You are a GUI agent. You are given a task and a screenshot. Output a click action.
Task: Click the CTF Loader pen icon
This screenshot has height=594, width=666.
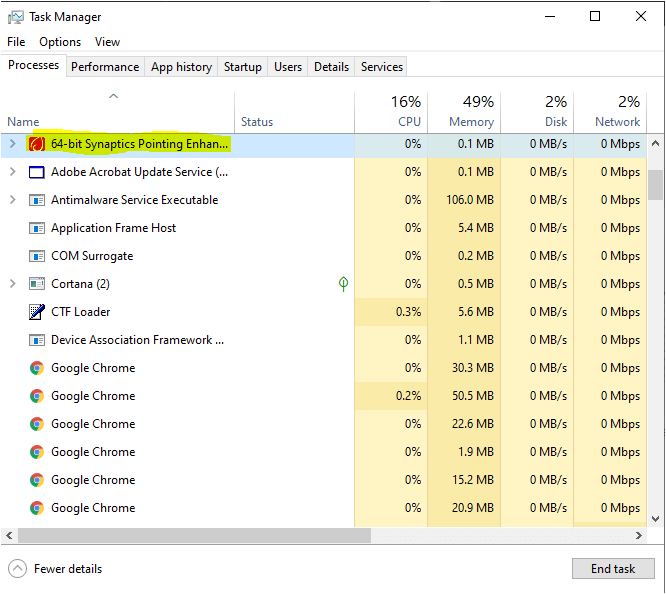point(37,312)
